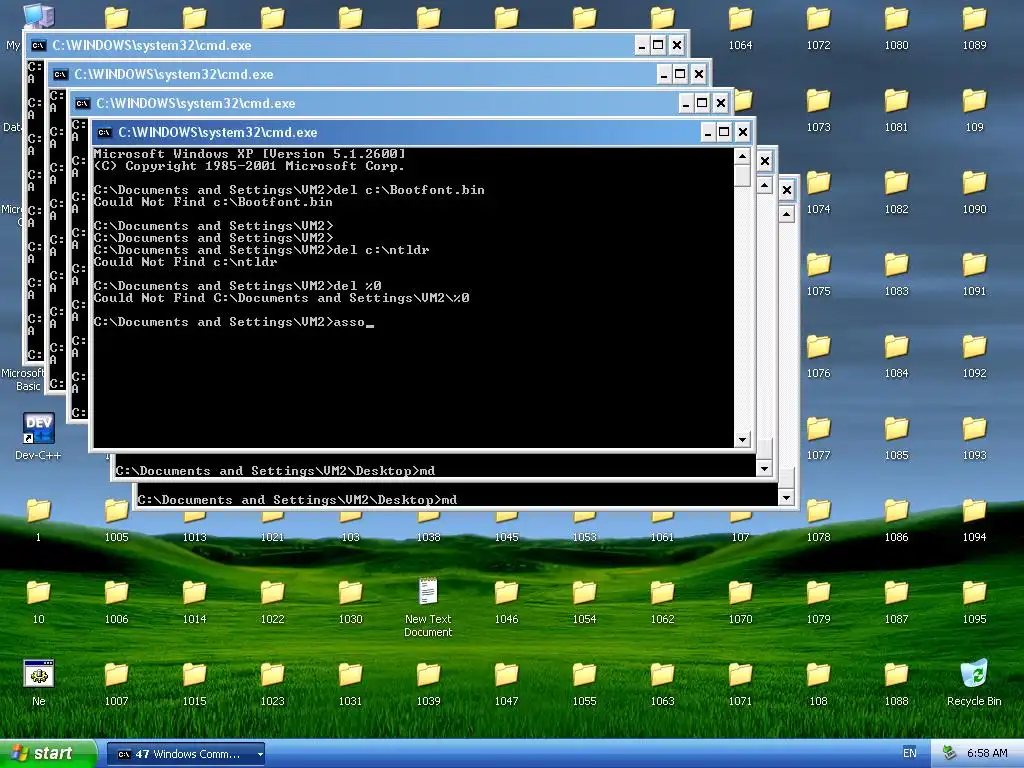Select folder 109 on the desktop
Viewport: 1024px width, 768px height.
point(974,101)
